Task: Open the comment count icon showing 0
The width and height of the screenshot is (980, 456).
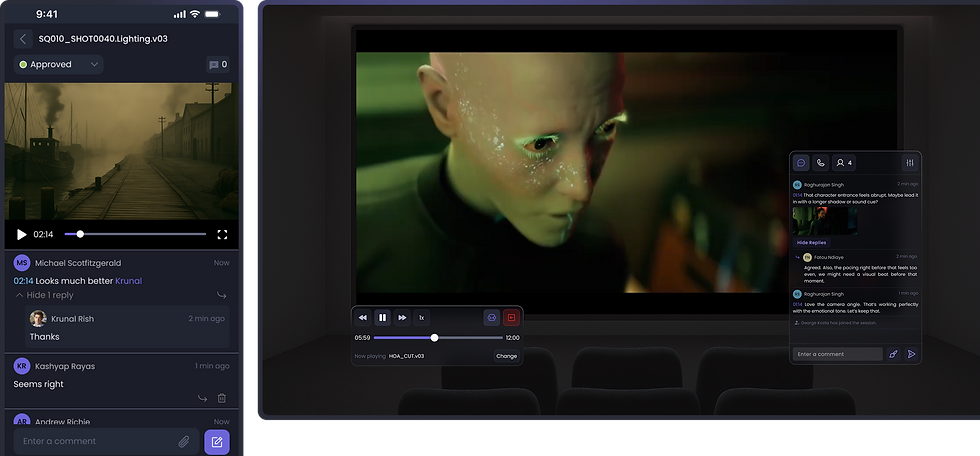Action: click(x=218, y=64)
